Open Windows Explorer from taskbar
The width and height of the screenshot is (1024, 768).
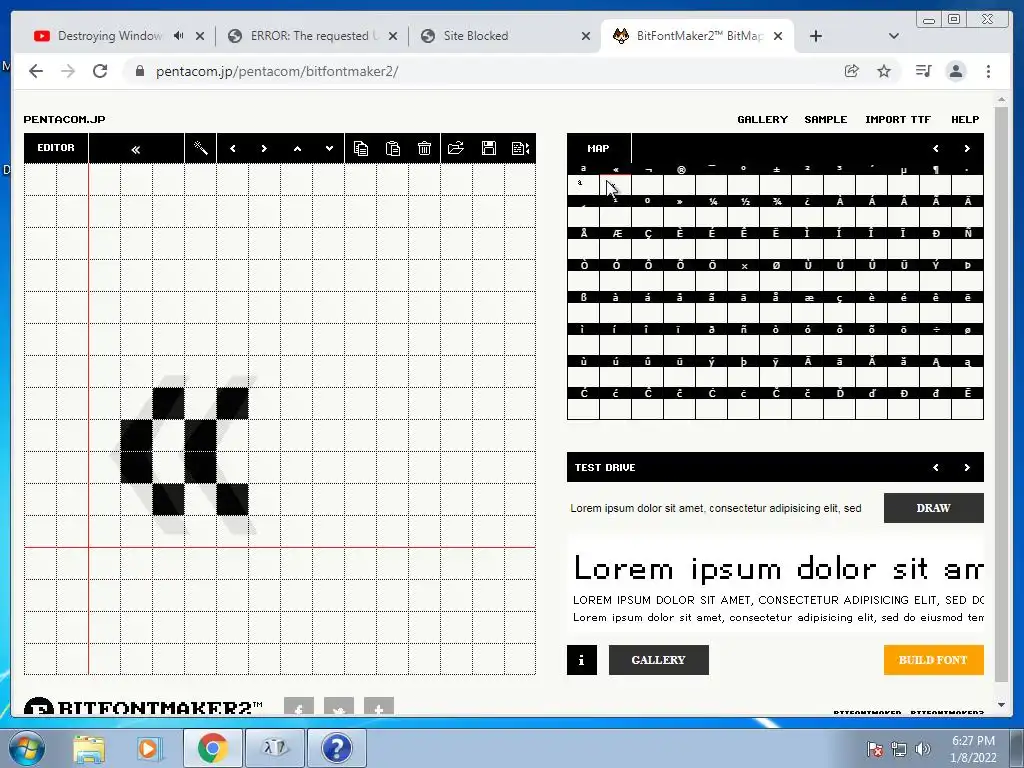point(89,748)
